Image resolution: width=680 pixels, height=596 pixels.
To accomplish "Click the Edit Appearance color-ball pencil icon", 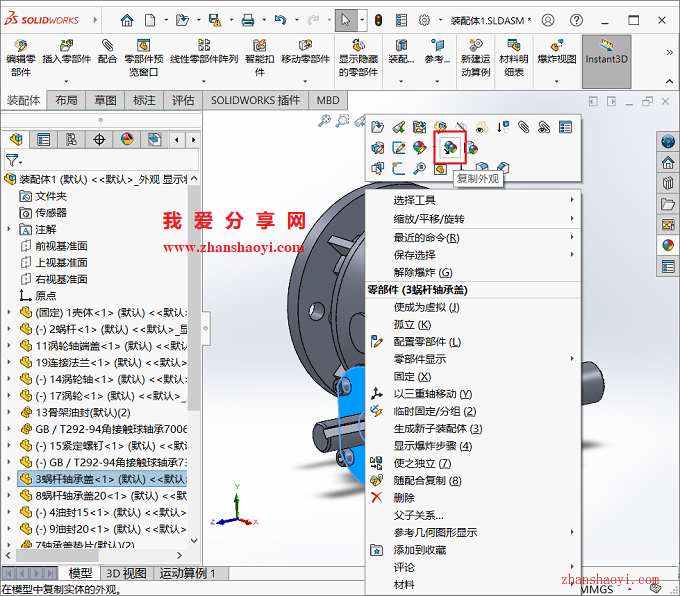I will tap(419, 148).
